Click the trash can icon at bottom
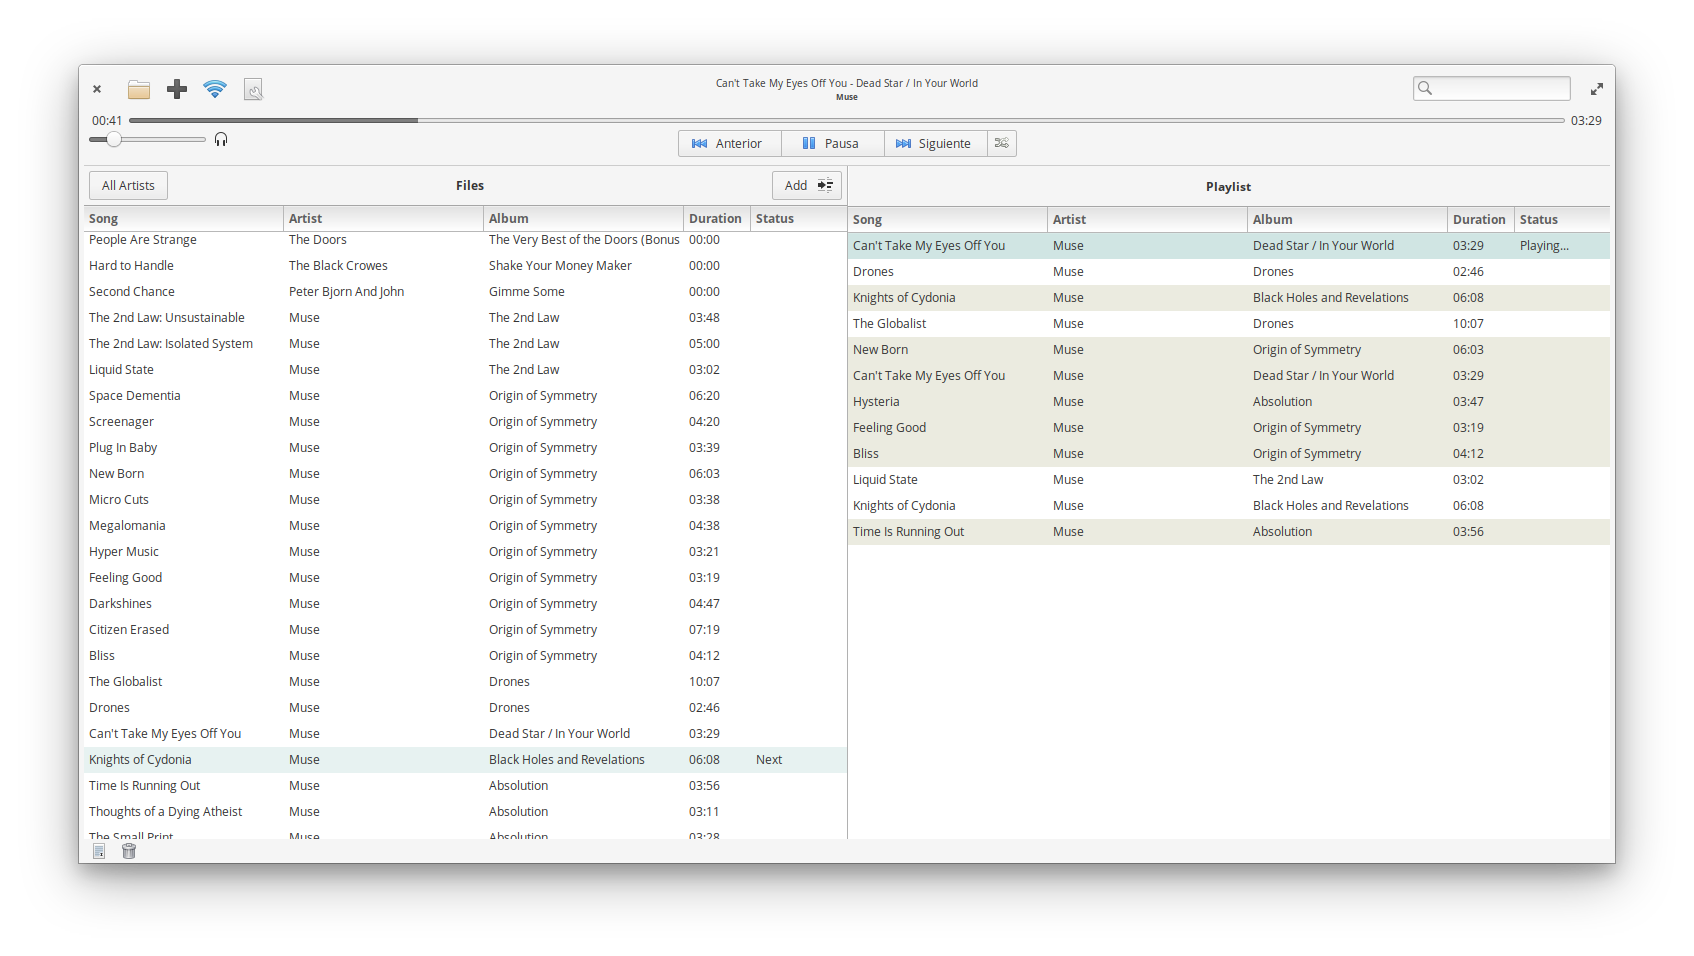 (129, 851)
